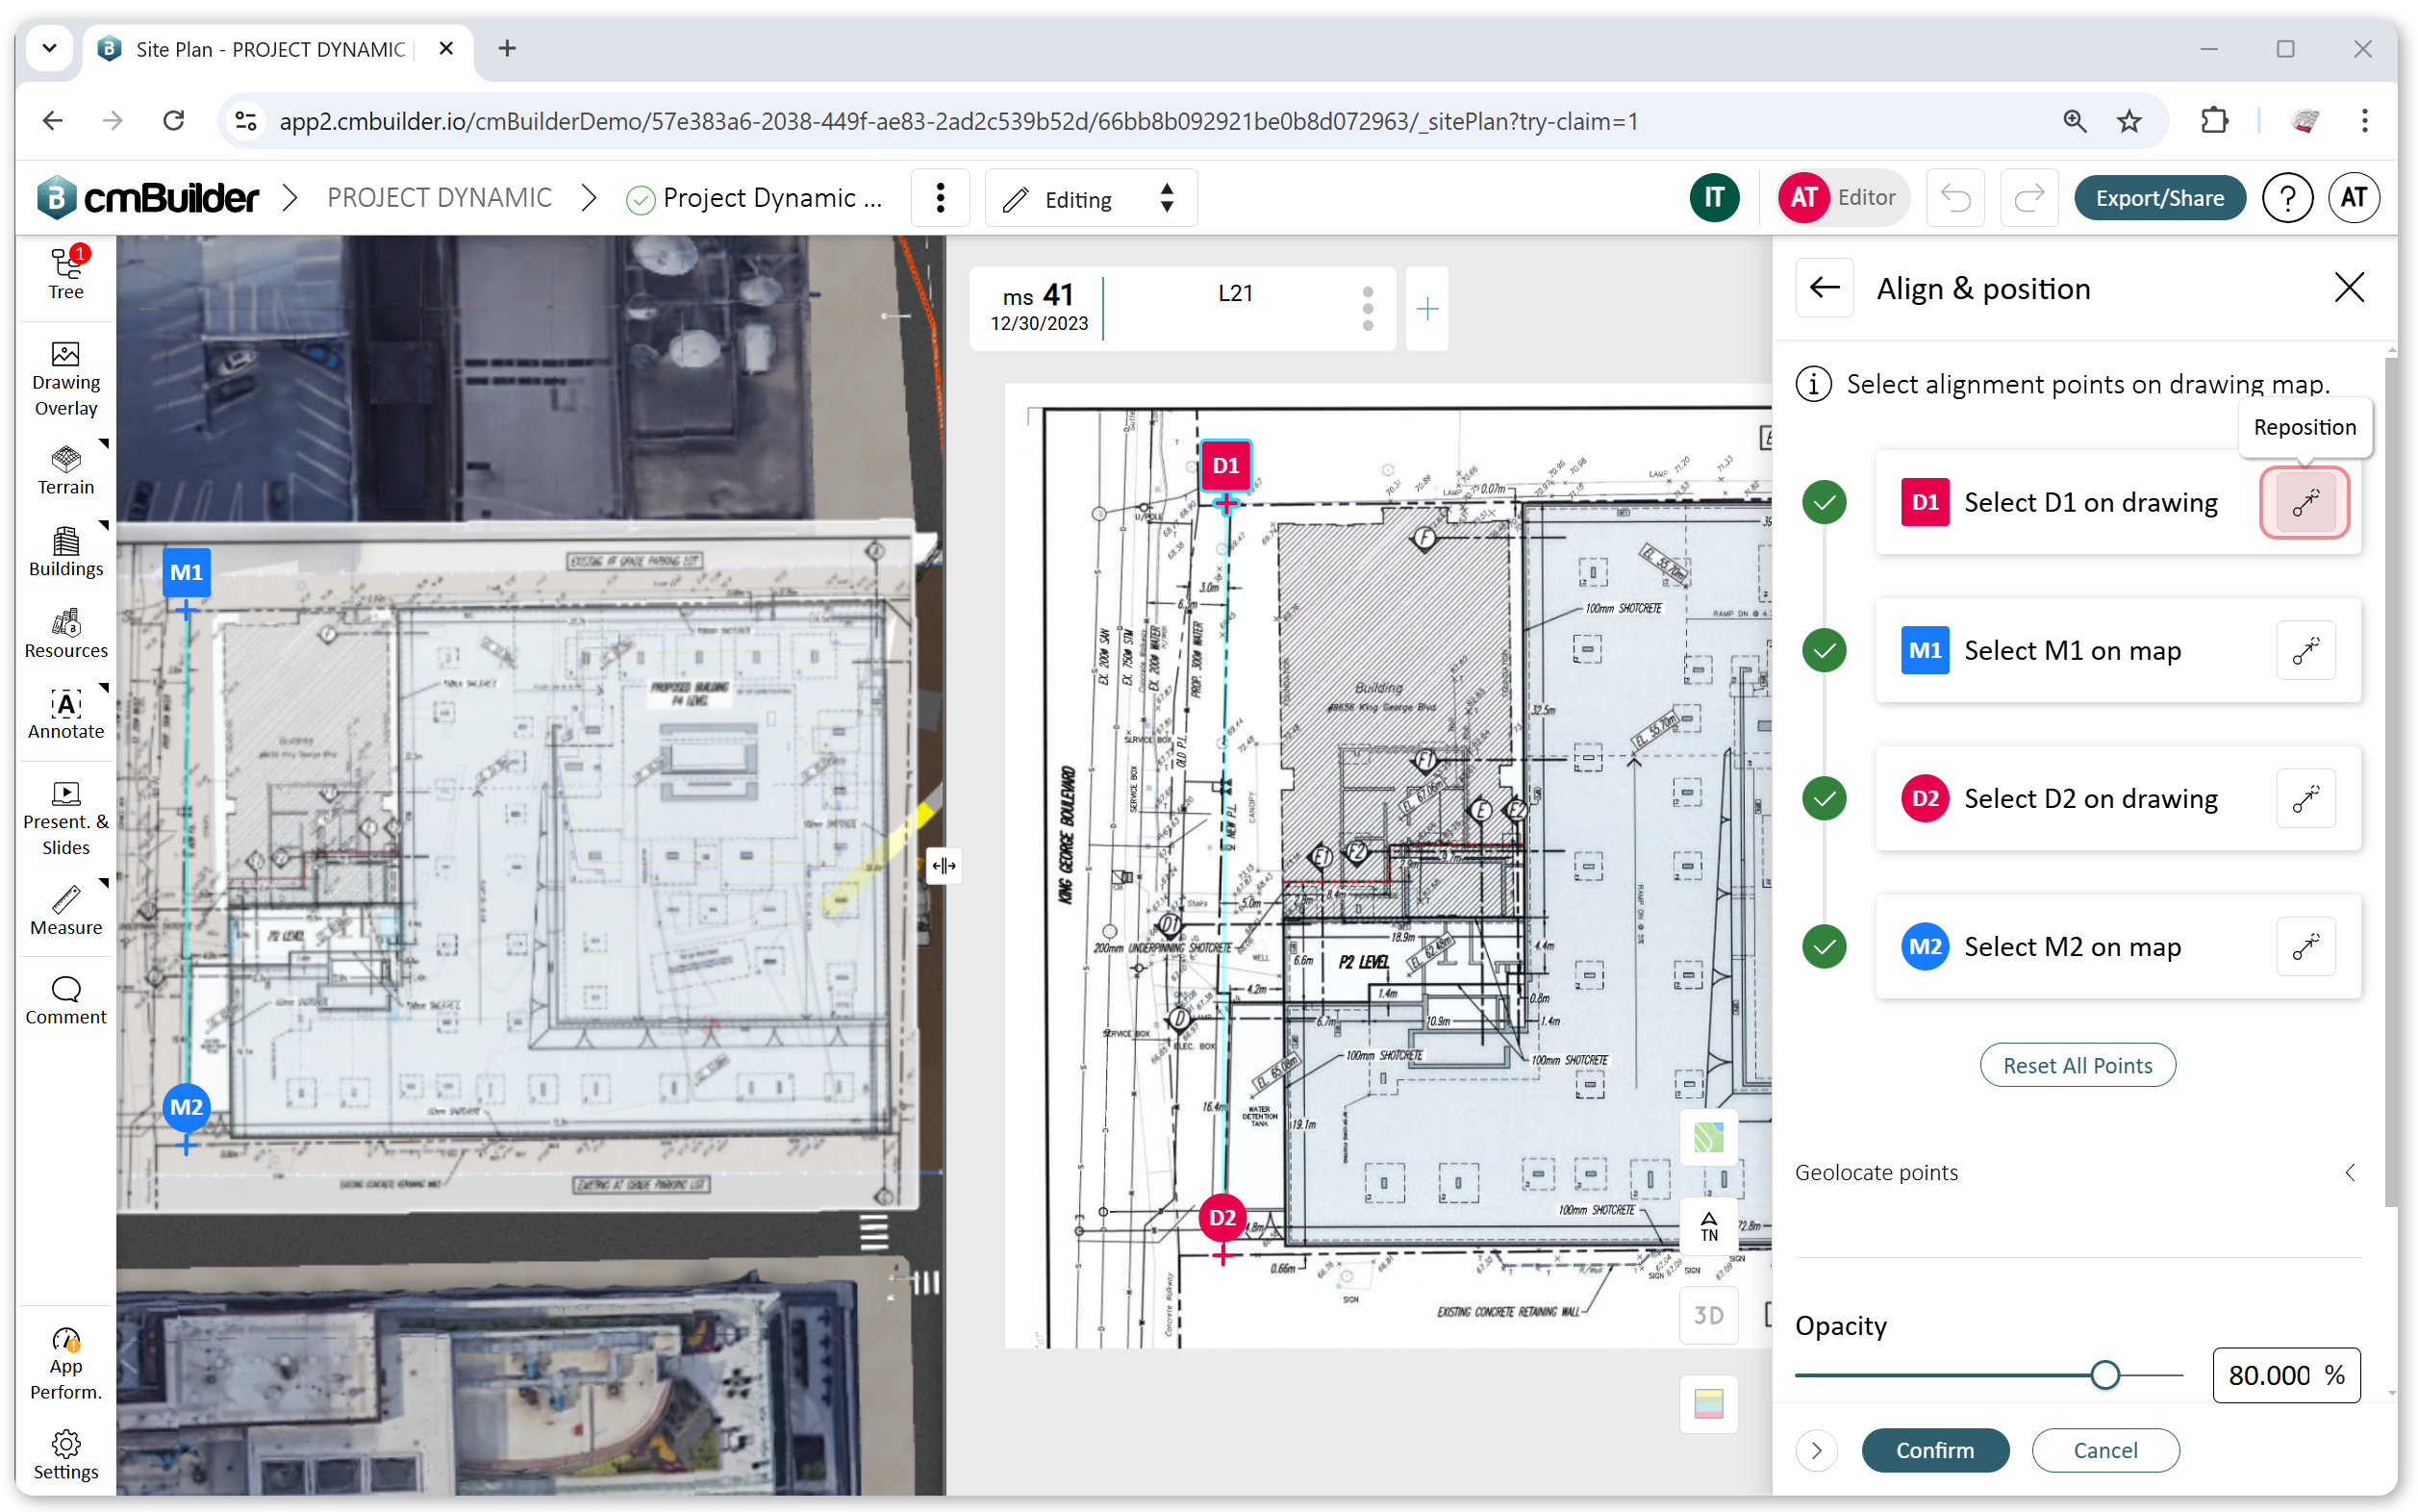This screenshot has width=2418, height=1512.
Task: Expand the bottom panel chevron next to Confirm
Action: coord(1816,1451)
